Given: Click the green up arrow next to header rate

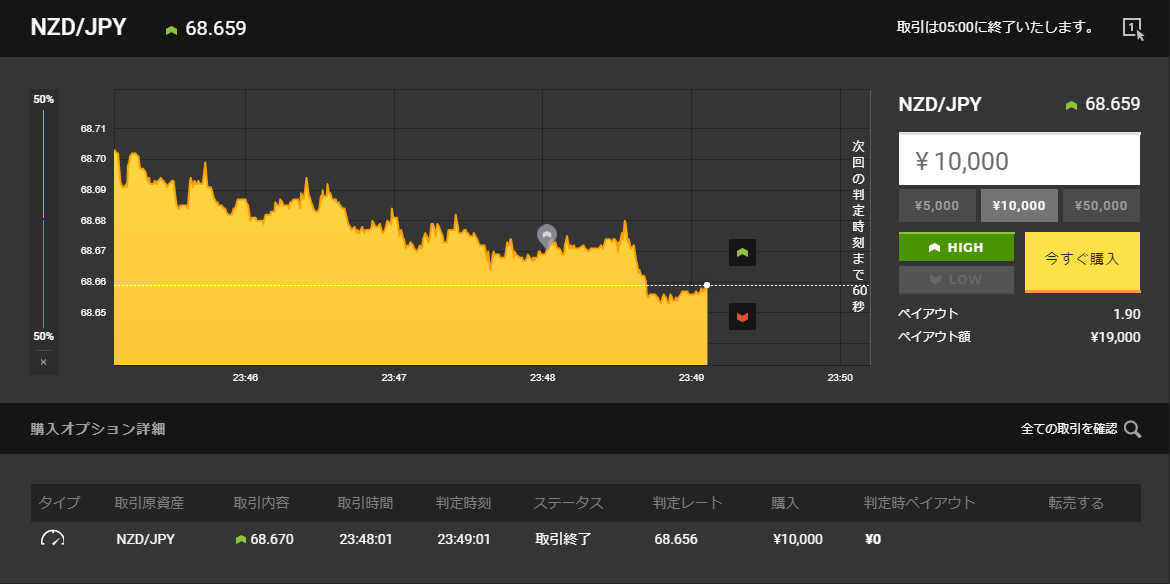Looking at the screenshot, I should coord(172,30).
